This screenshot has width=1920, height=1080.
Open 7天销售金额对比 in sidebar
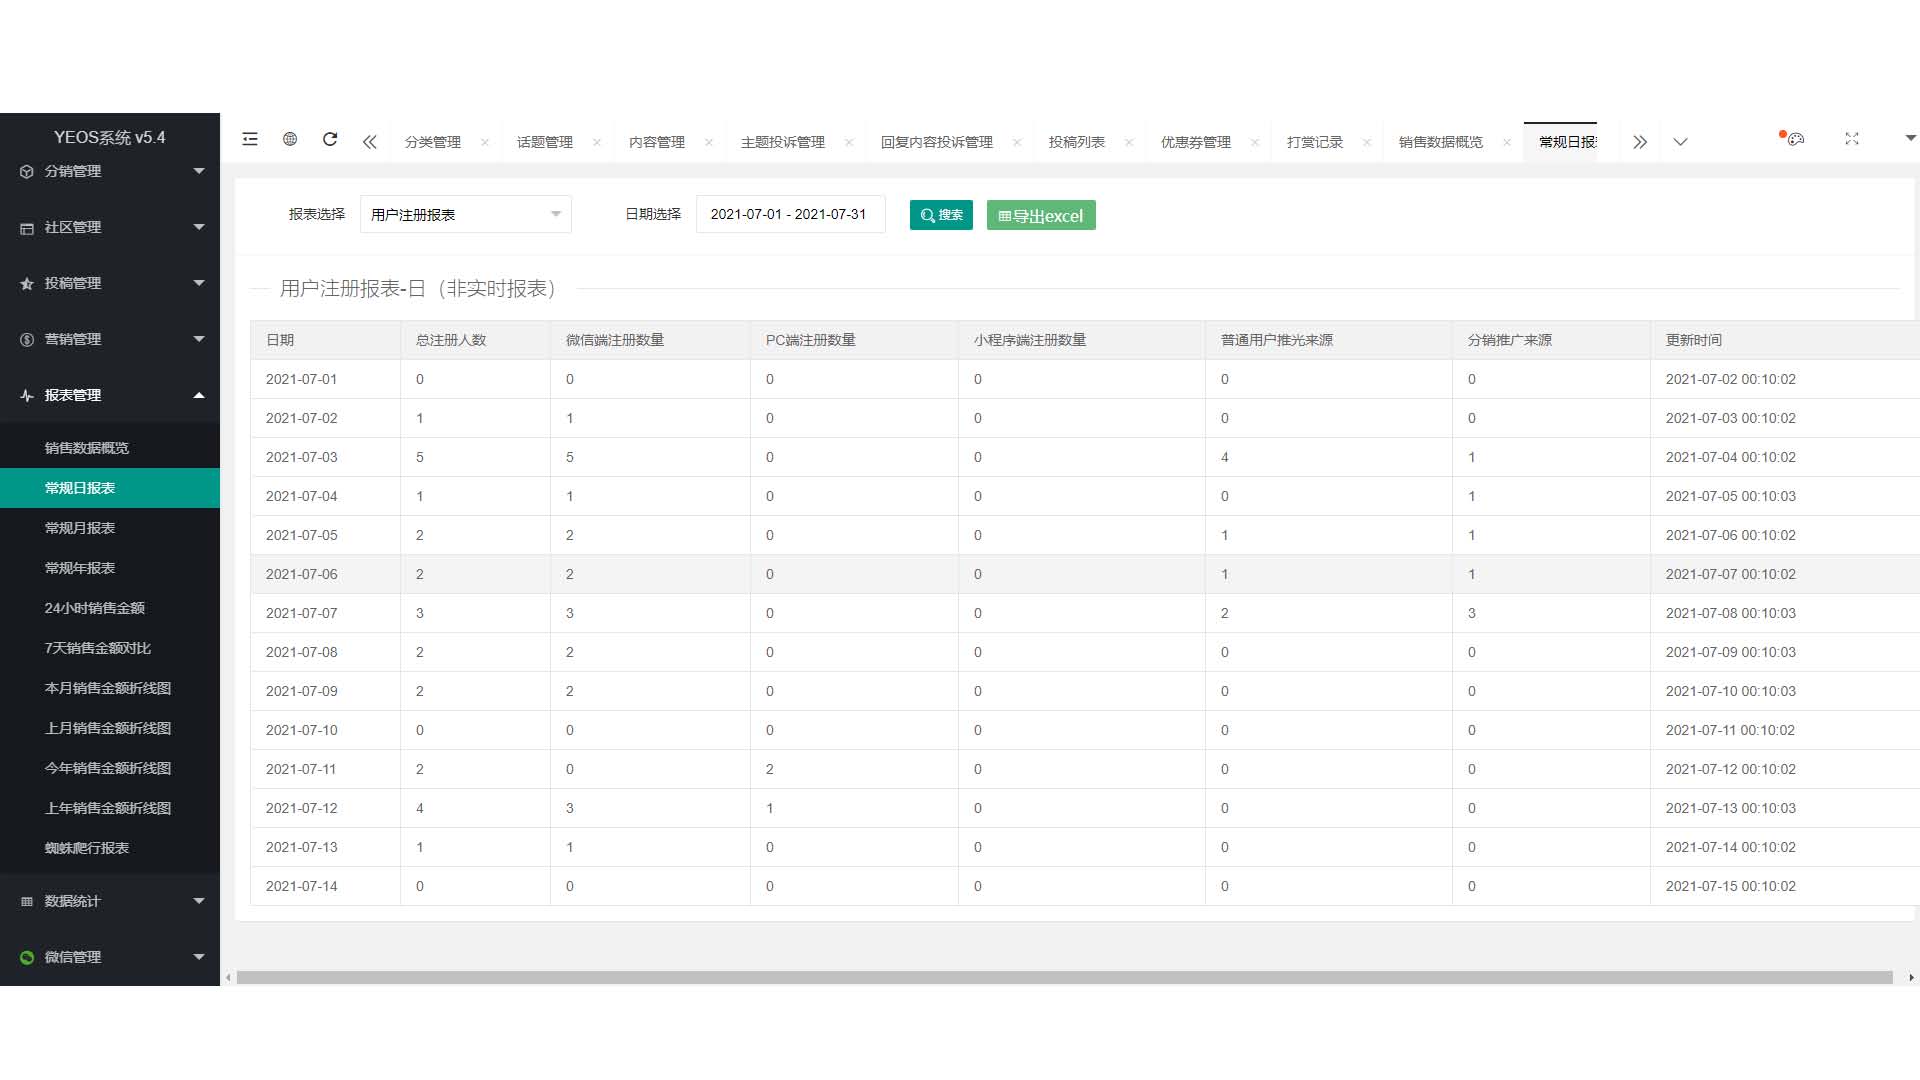tap(110, 648)
